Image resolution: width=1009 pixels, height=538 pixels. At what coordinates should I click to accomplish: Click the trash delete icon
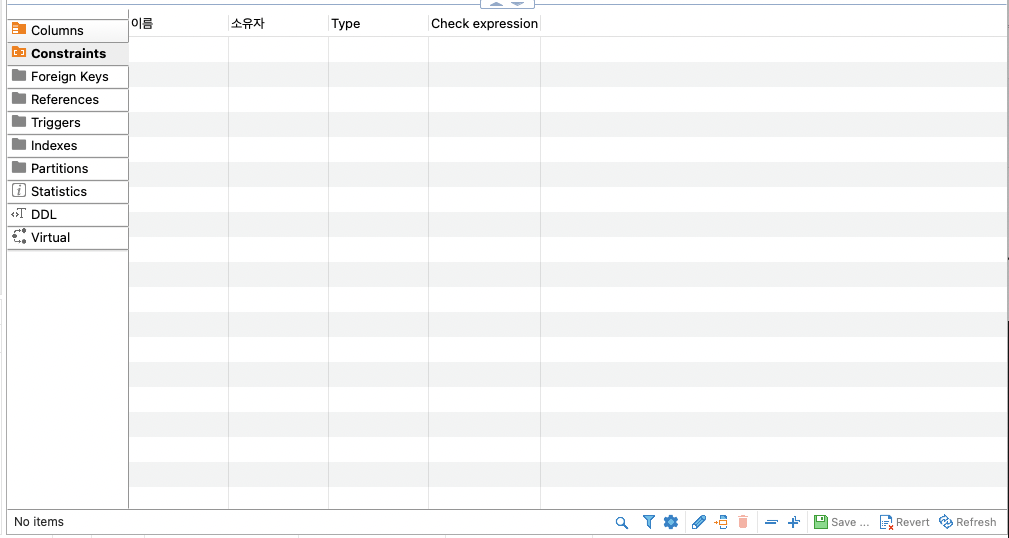[x=743, y=522]
